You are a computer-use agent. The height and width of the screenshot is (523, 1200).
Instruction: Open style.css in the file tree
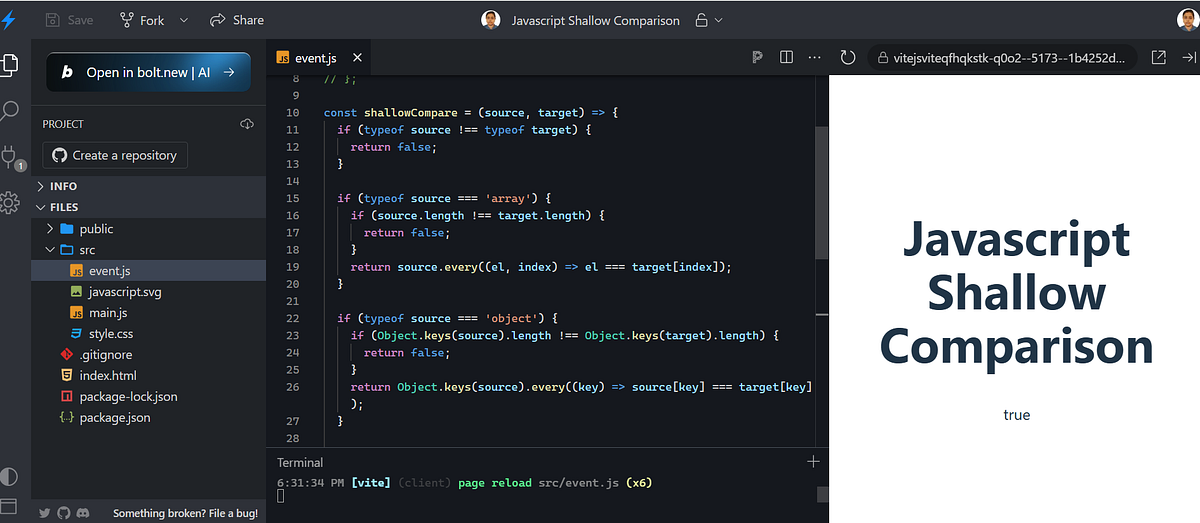tap(148, 333)
